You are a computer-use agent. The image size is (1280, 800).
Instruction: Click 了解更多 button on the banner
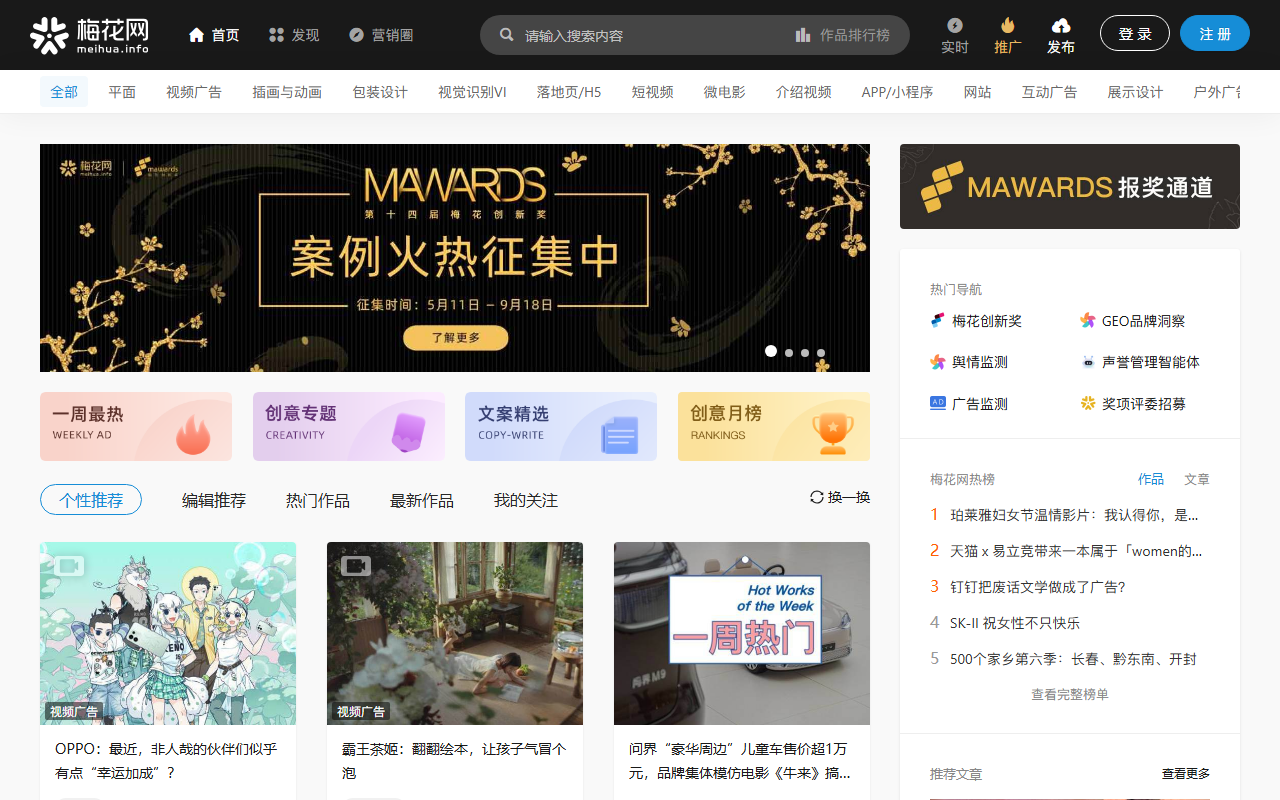coord(456,338)
